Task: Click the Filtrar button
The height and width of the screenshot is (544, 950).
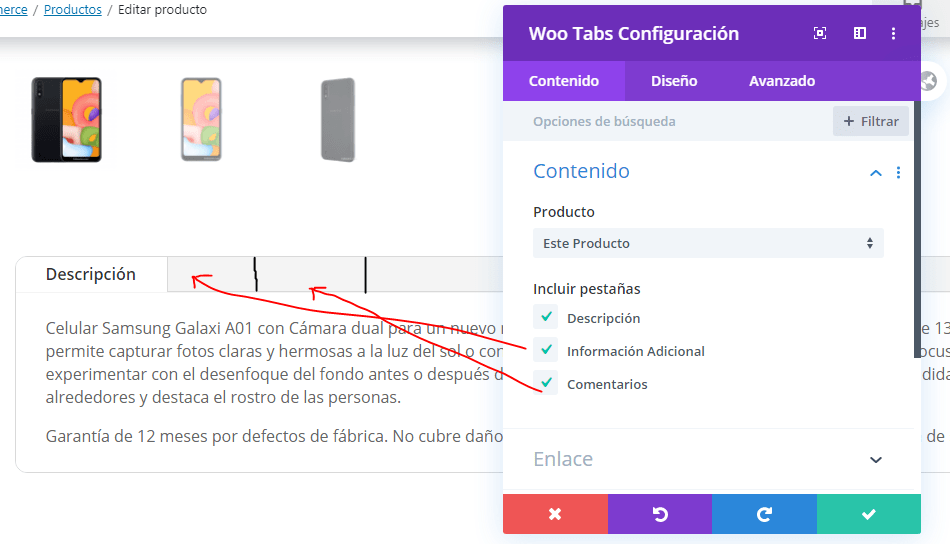Action: tap(871, 121)
